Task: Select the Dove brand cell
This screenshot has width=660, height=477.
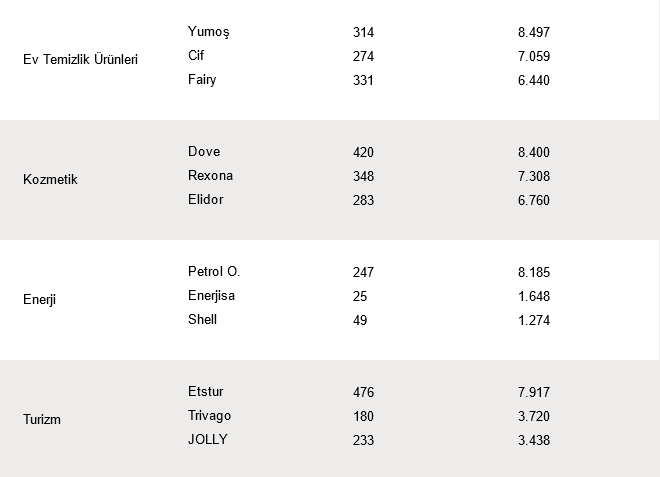Action: (204, 152)
